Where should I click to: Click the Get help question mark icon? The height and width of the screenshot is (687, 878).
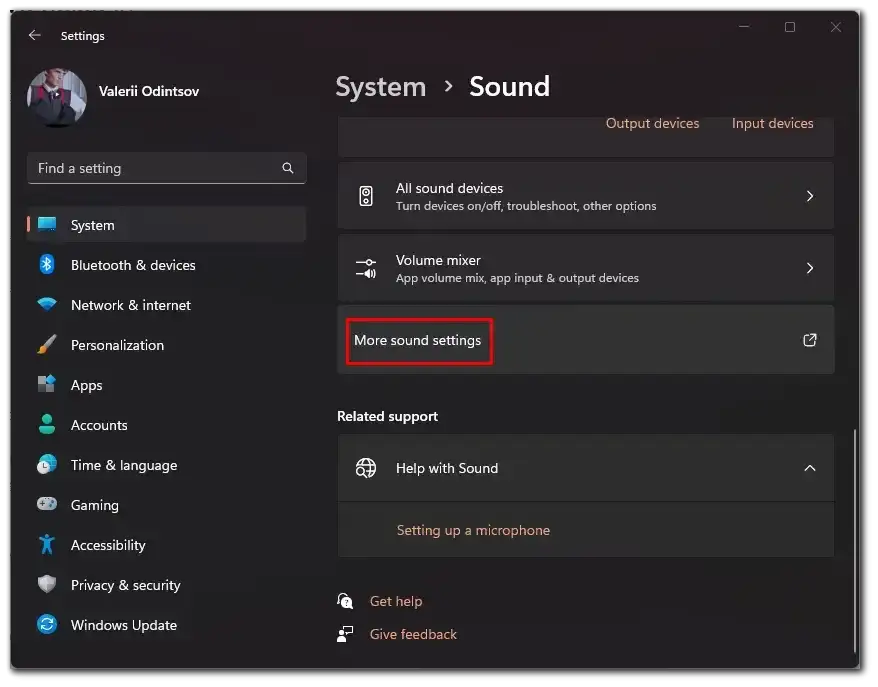[345, 601]
